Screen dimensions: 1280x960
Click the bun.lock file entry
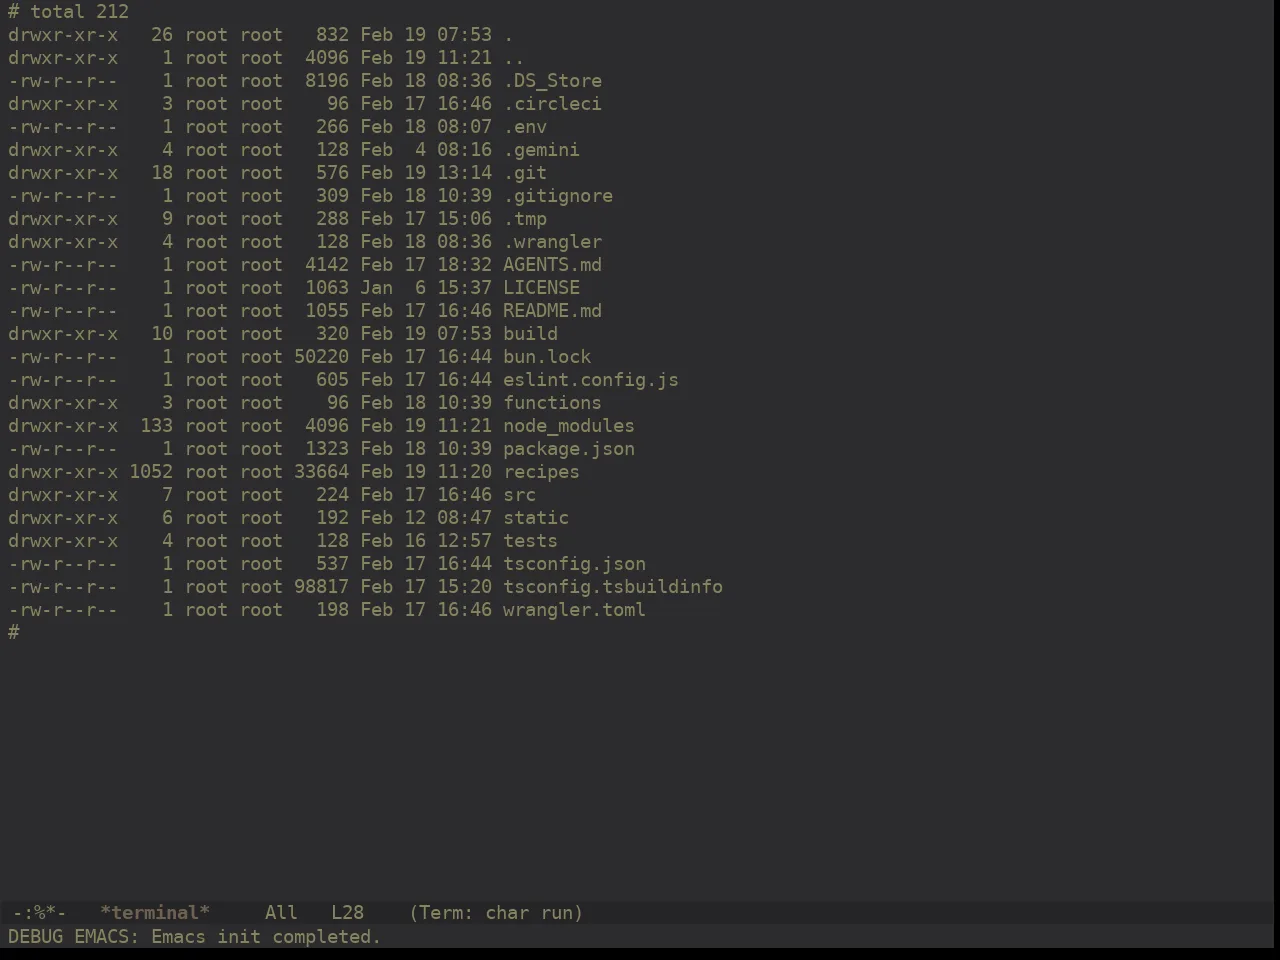click(x=547, y=357)
